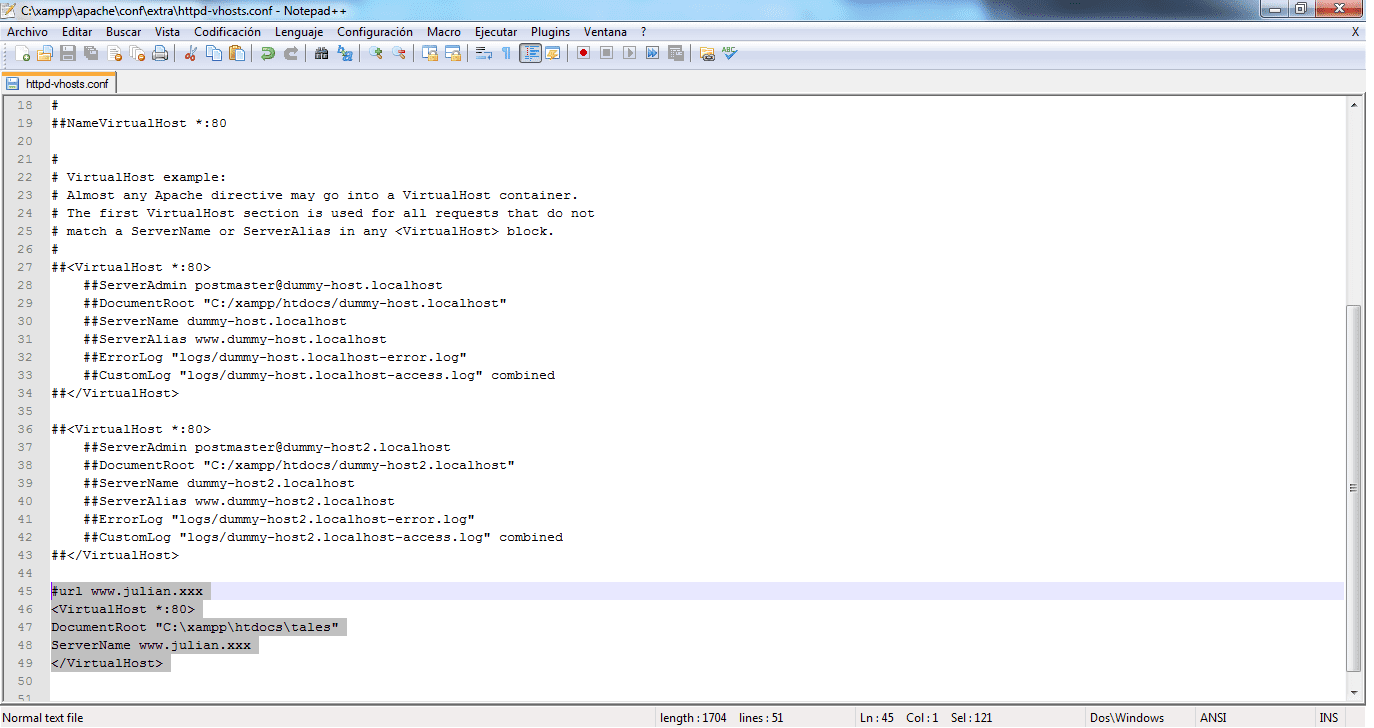1374x728 pixels.
Task: Open the Lenguaje menu
Action: 299,32
